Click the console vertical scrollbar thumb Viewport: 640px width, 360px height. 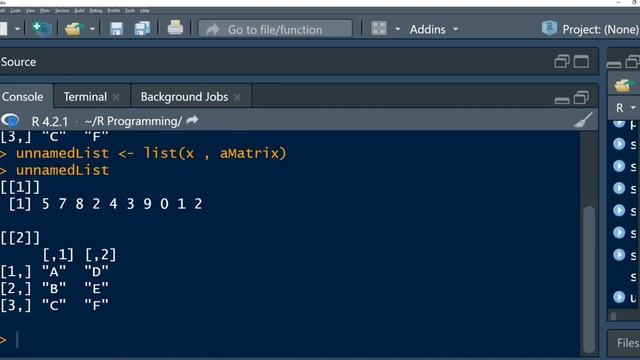589,279
